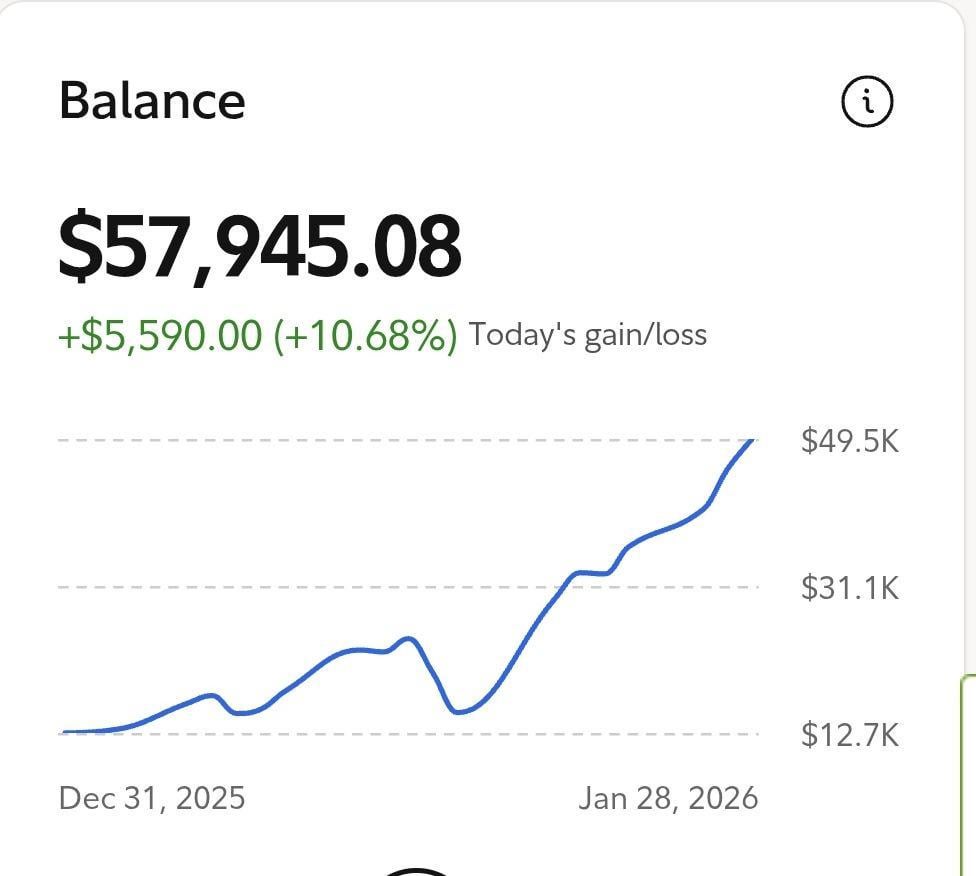
Task: Select the $31.1K axis label
Action: coord(849,588)
